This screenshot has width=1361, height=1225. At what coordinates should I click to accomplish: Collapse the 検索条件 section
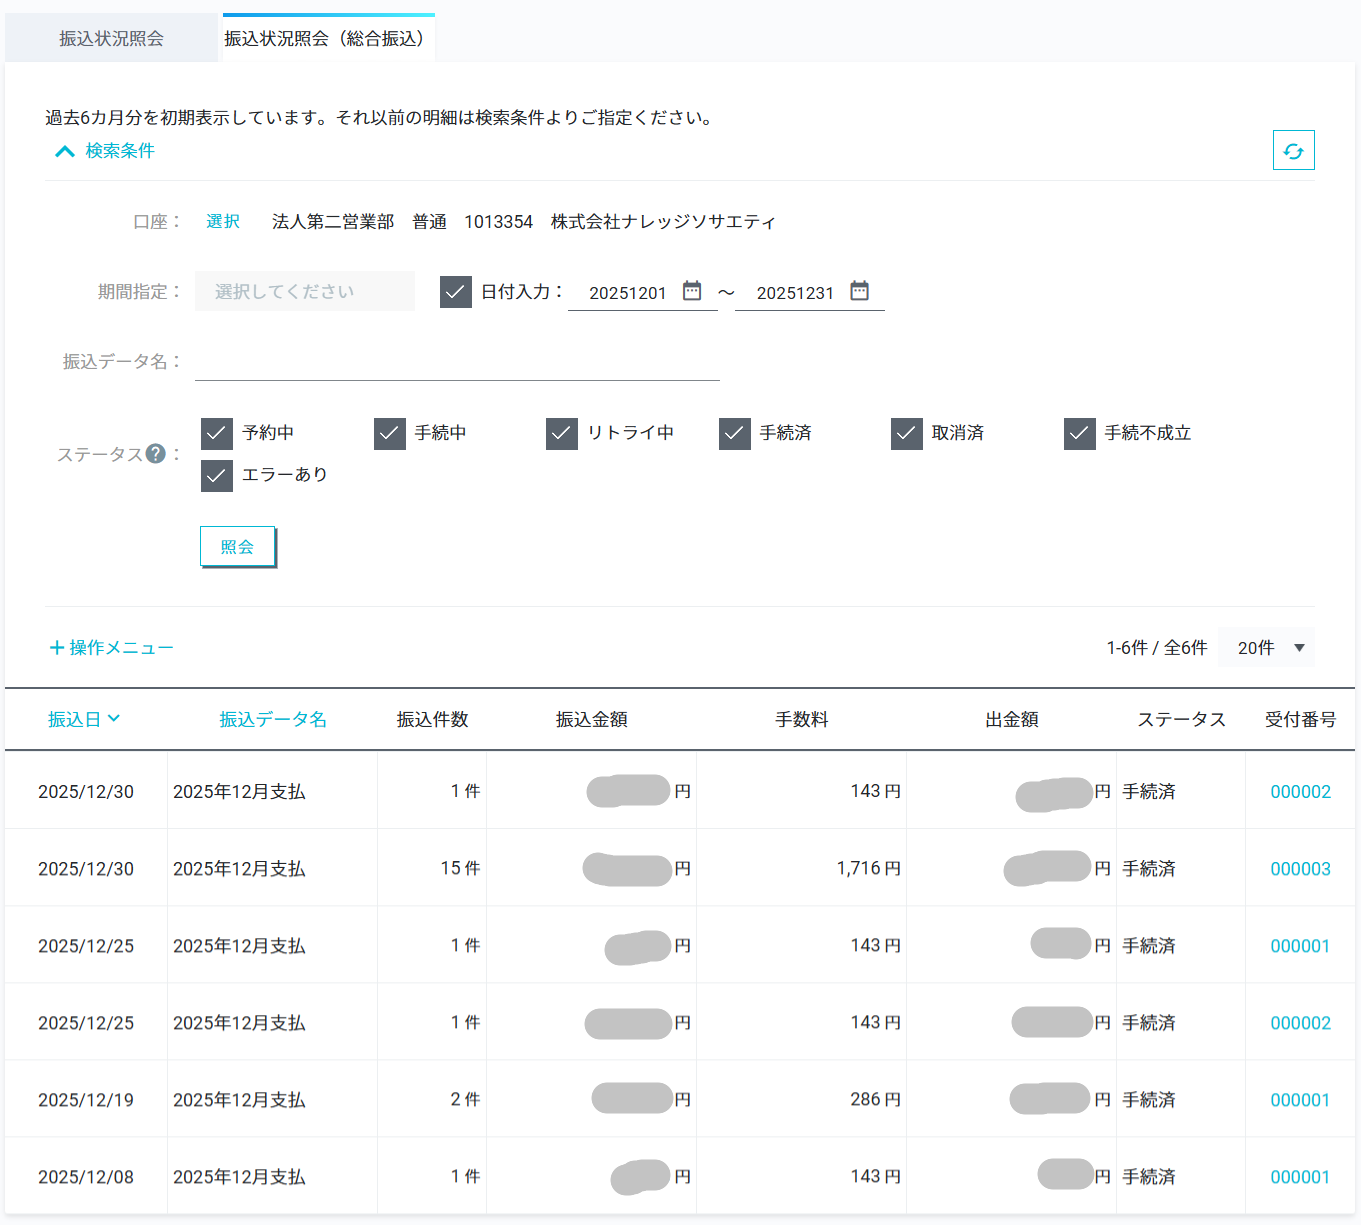tap(104, 150)
